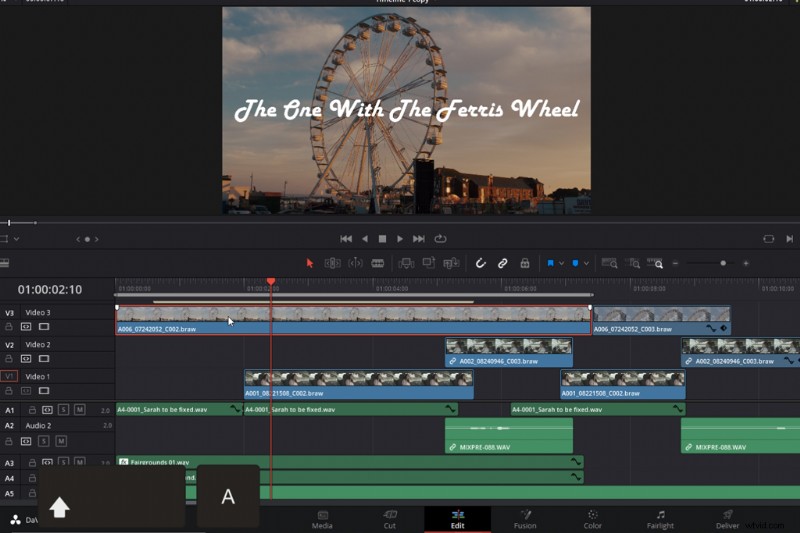Click the Overwrite Clip toolbar icon

(x=429, y=263)
